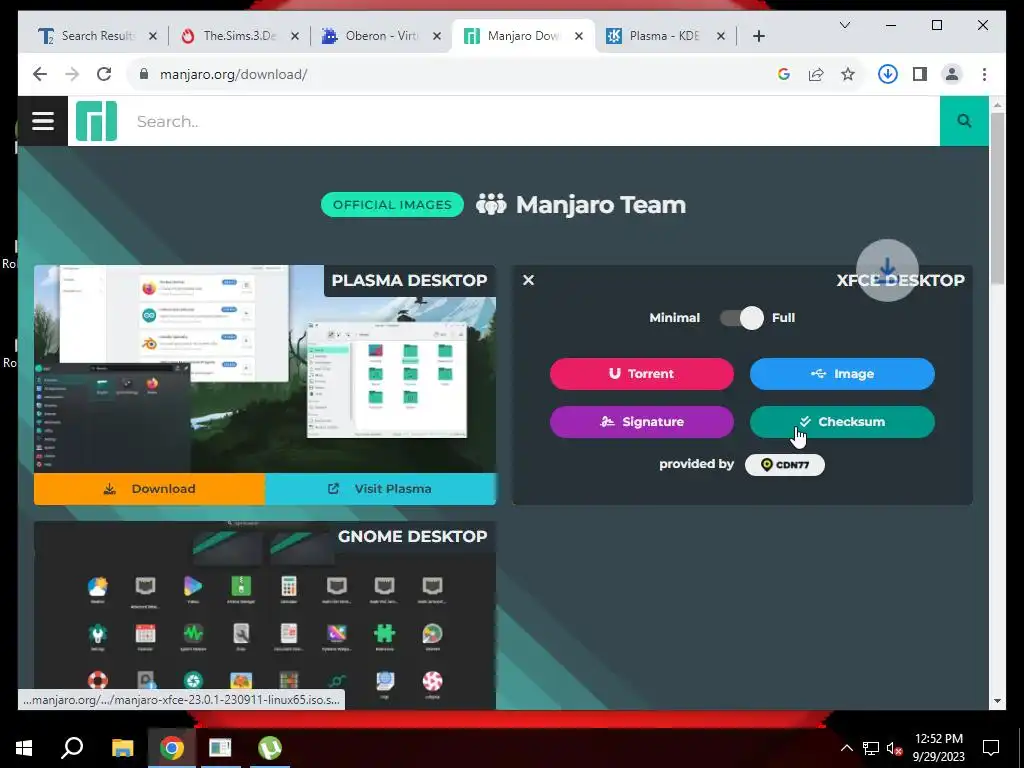Click the taskbar app next to Chrome

click(x=220, y=748)
